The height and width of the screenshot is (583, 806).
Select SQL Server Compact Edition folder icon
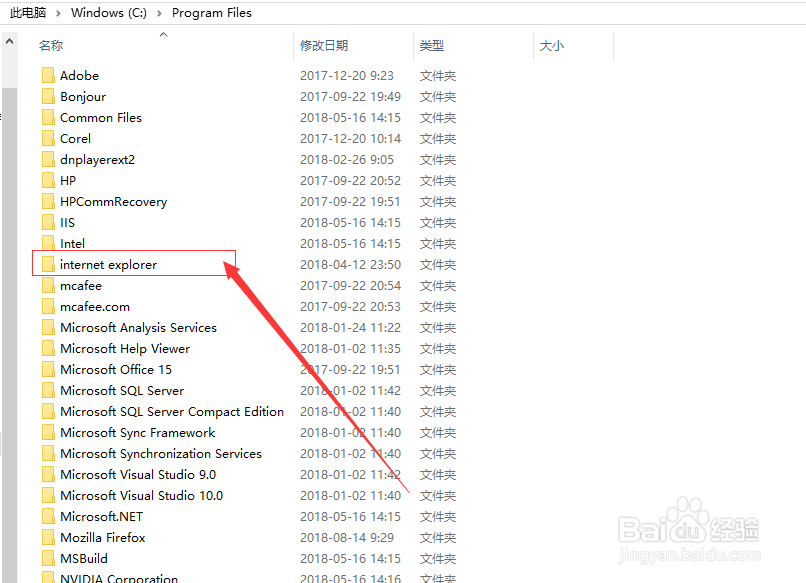48,411
